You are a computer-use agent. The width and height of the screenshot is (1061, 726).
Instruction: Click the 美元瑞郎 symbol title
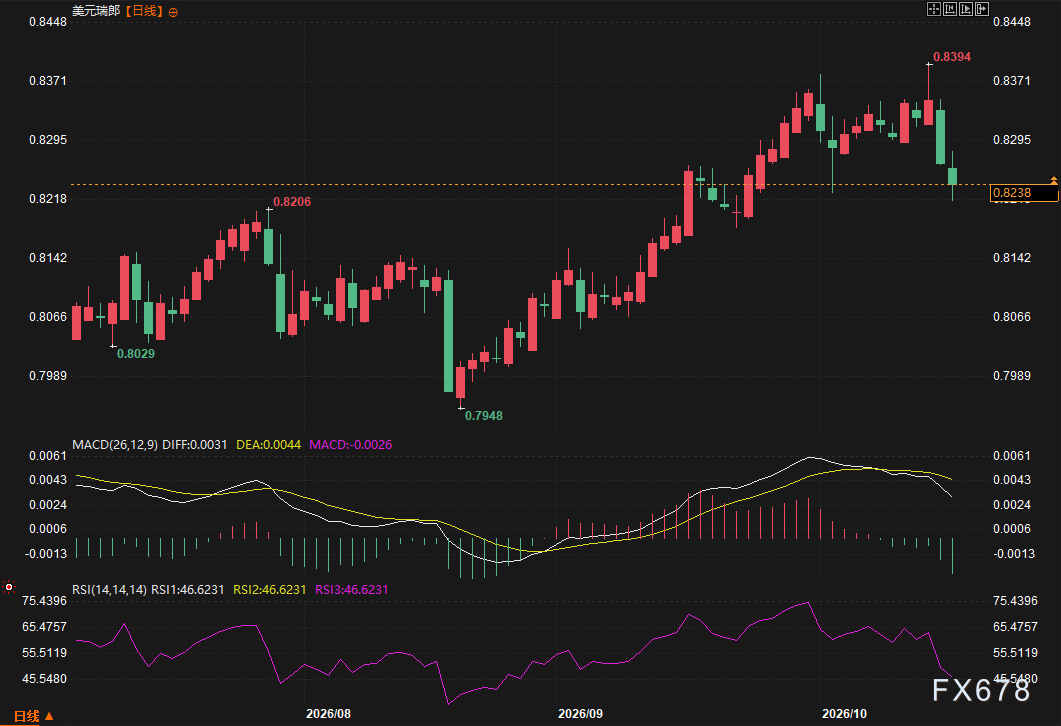click(96, 11)
